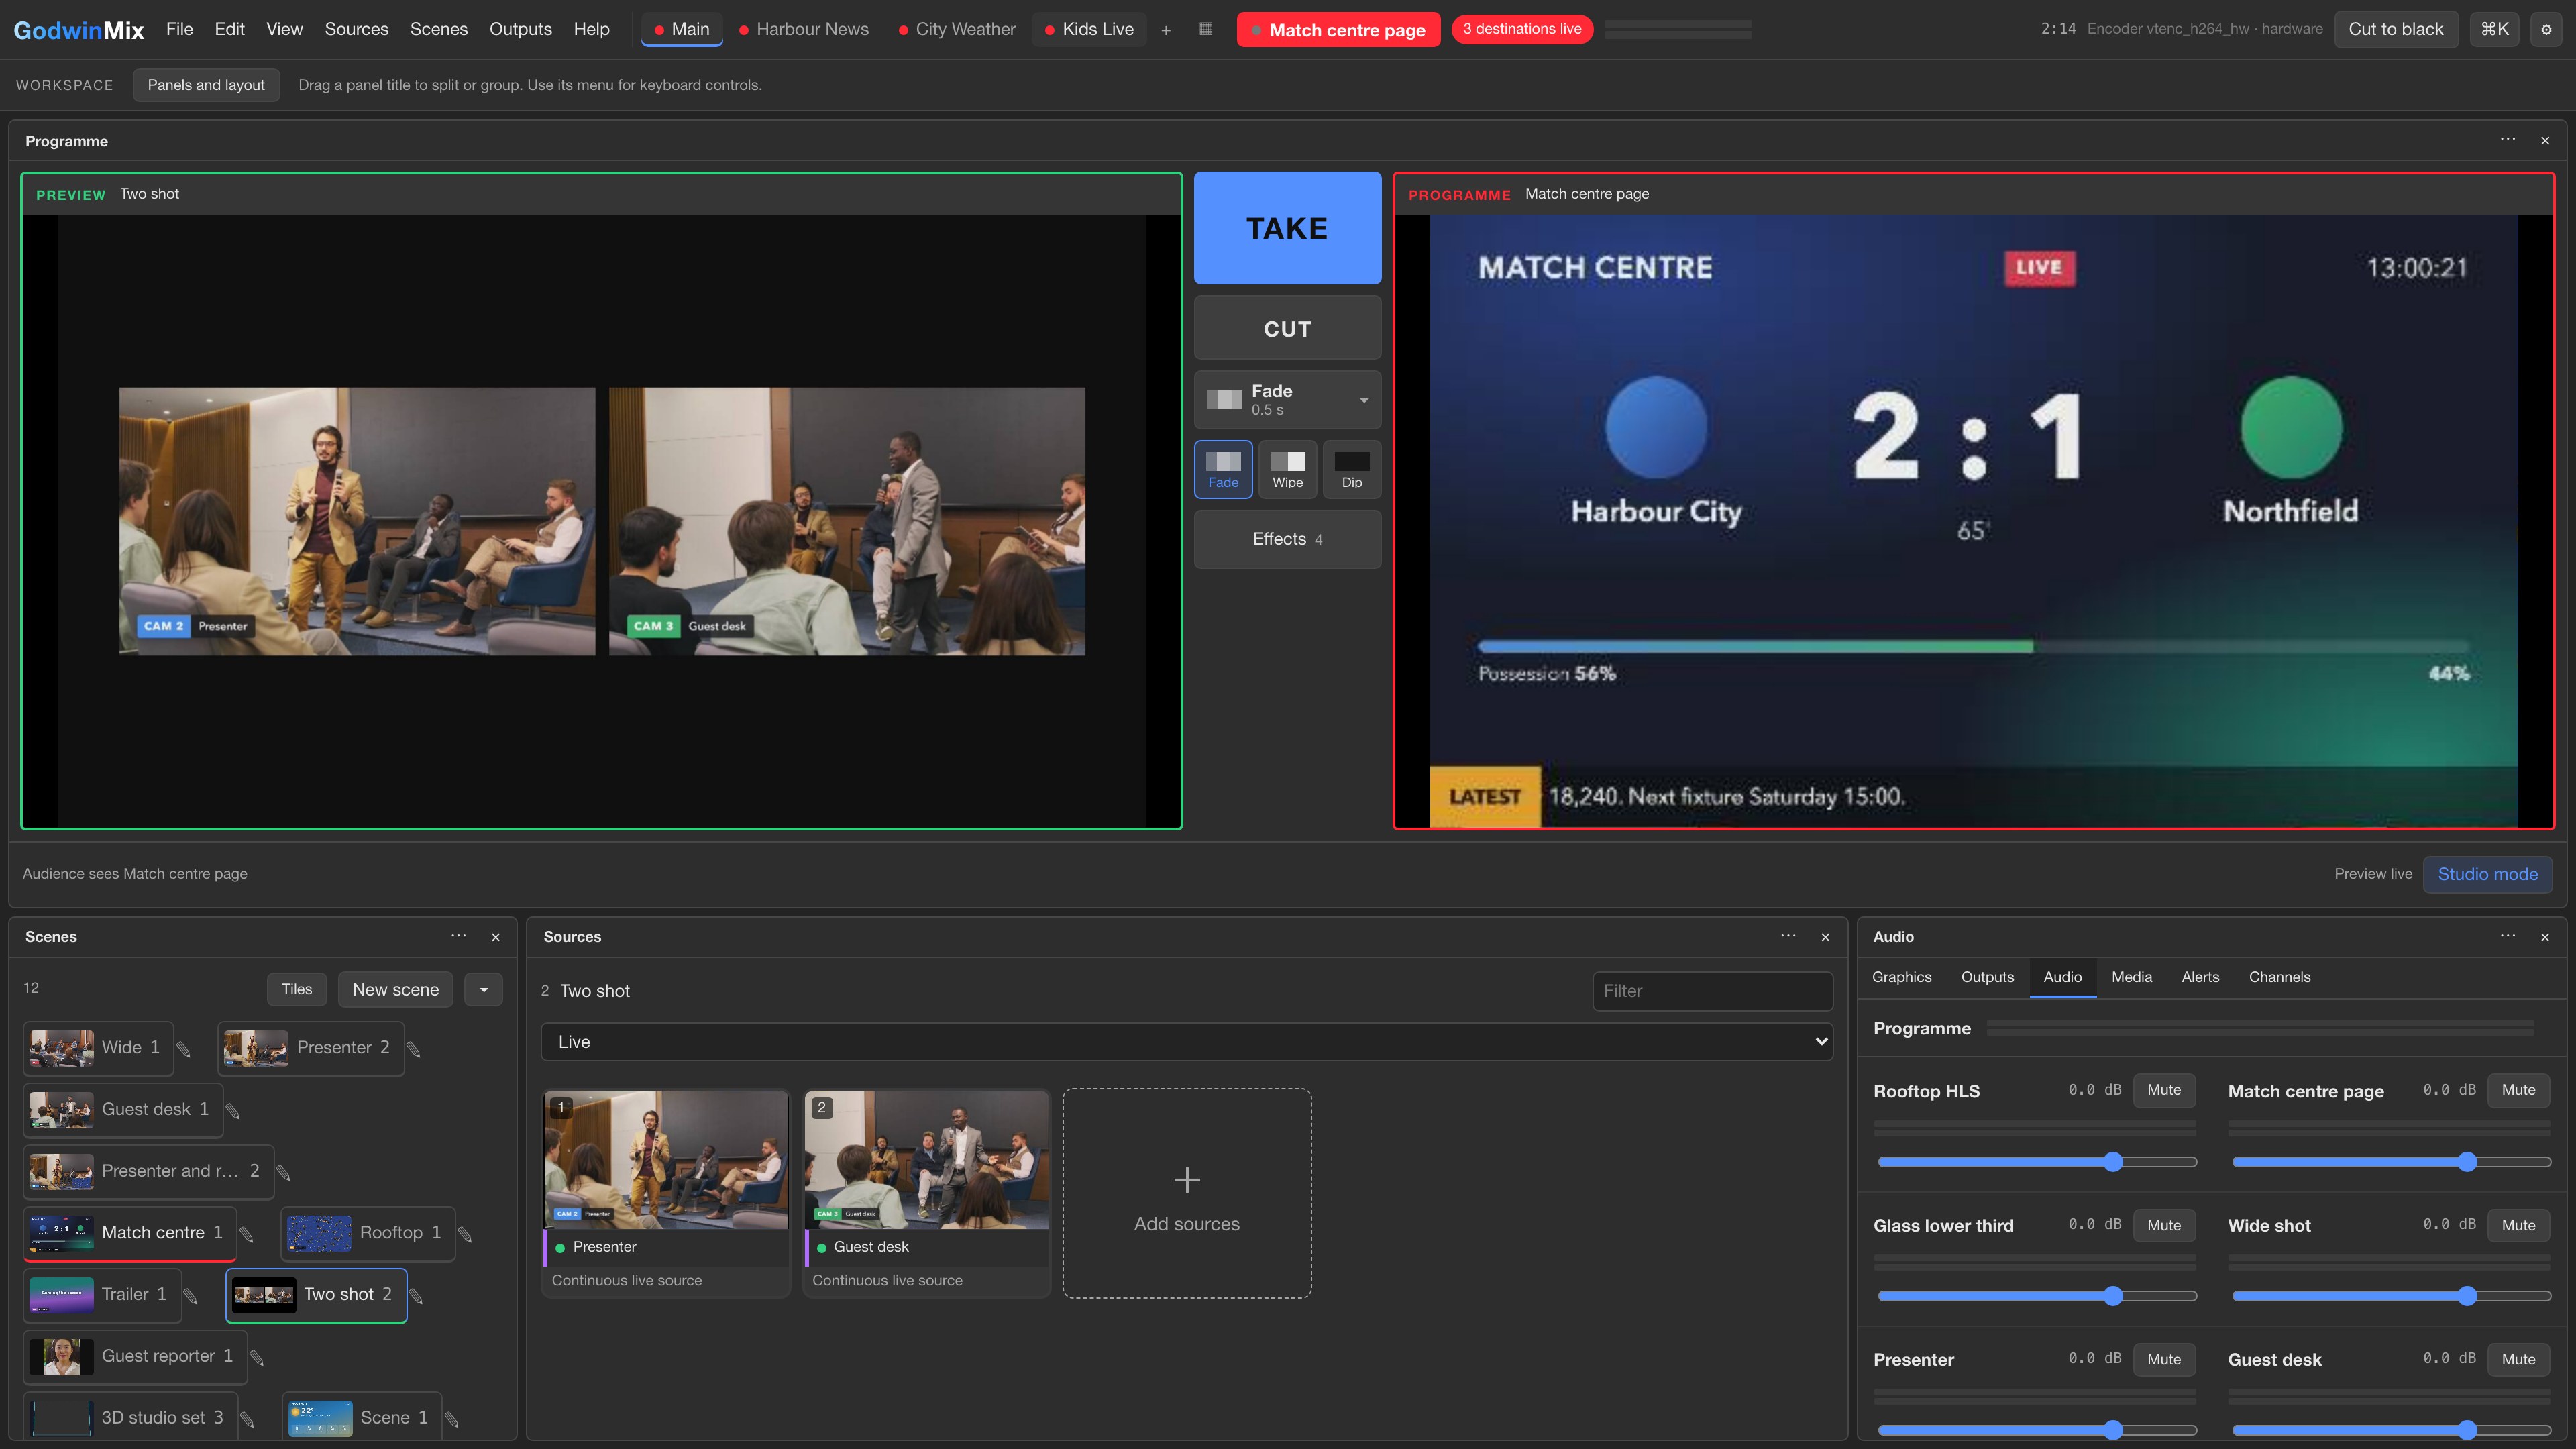The image size is (2576, 1449).
Task: Switch to the Media tab
Action: point(2131,976)
